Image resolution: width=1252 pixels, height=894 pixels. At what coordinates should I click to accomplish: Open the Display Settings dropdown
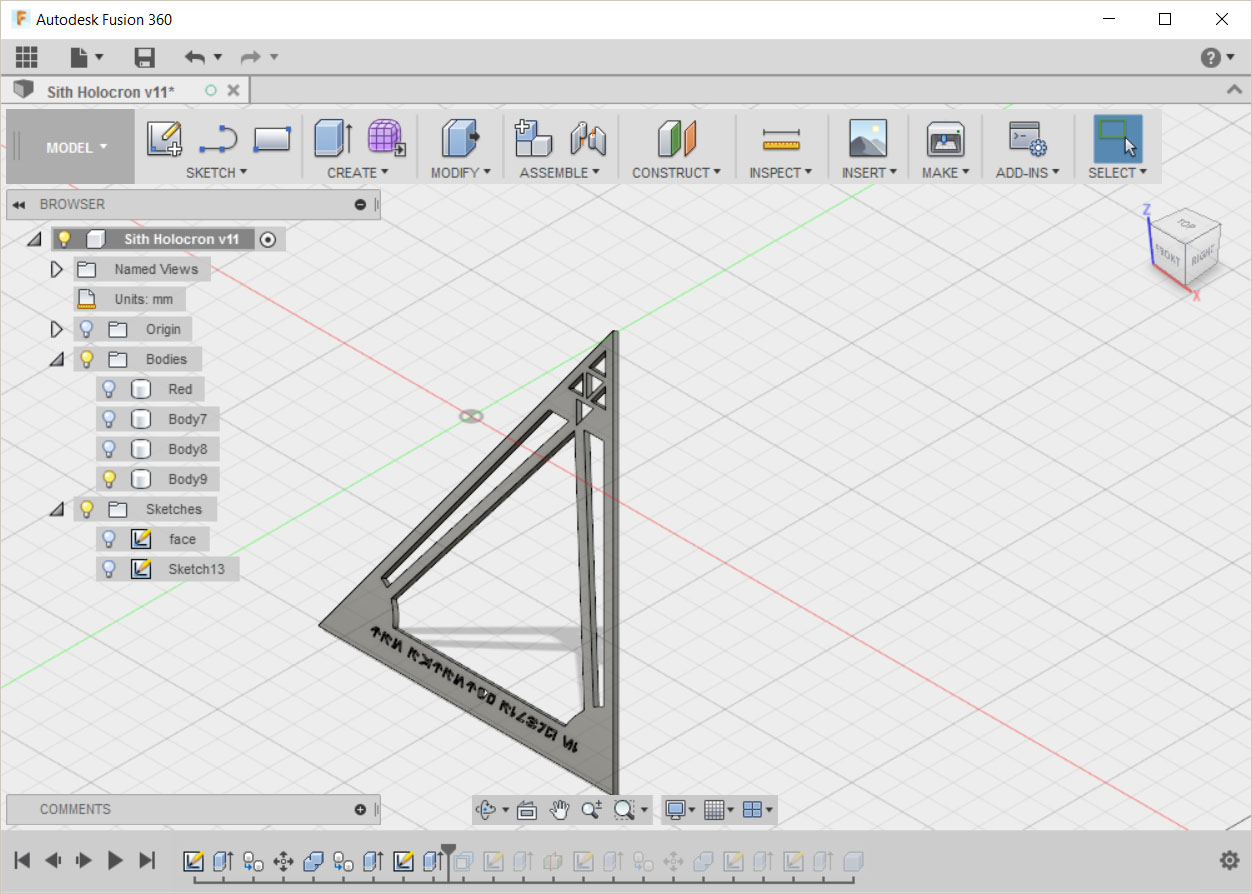click(679, 810)
